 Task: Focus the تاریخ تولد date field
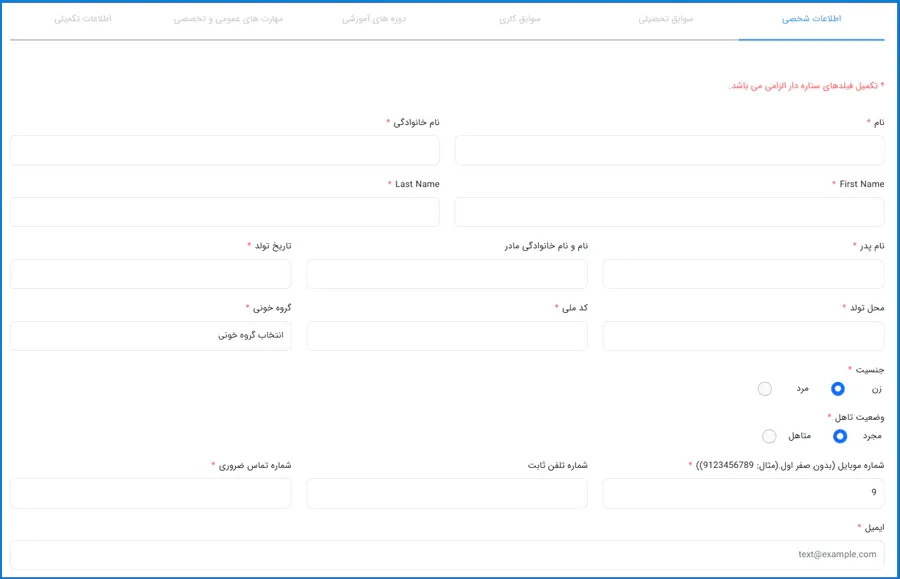click(x=150, y=274)
